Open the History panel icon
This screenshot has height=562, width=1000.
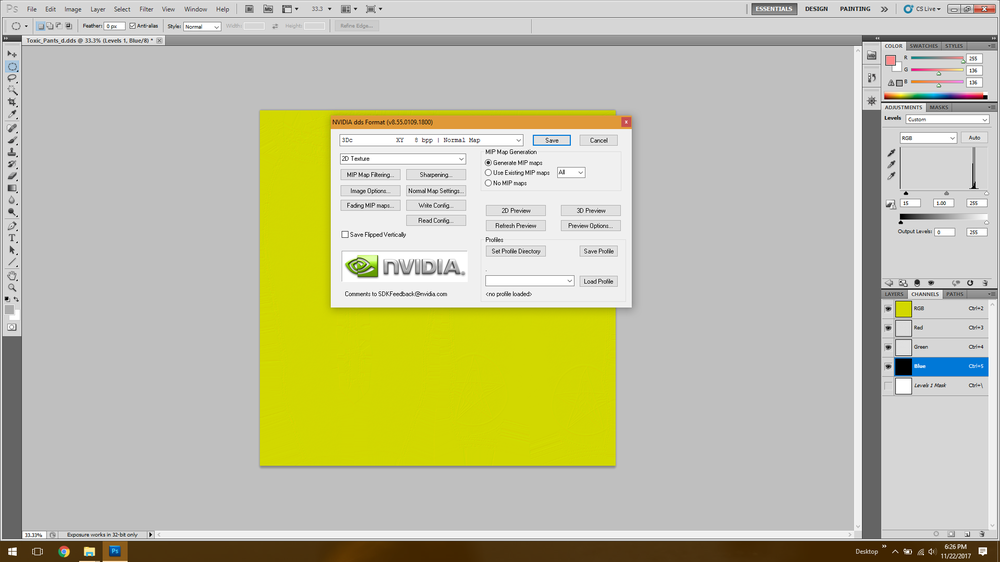click(872, 77)
